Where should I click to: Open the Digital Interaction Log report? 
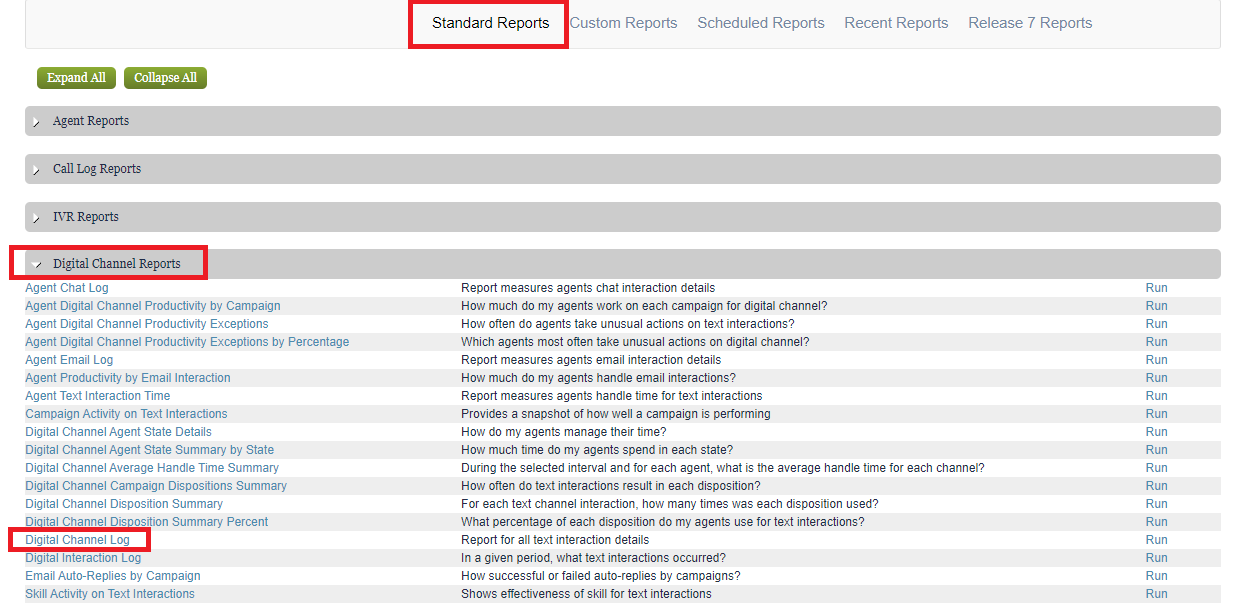pyautogui.click(x=83, y=558)
